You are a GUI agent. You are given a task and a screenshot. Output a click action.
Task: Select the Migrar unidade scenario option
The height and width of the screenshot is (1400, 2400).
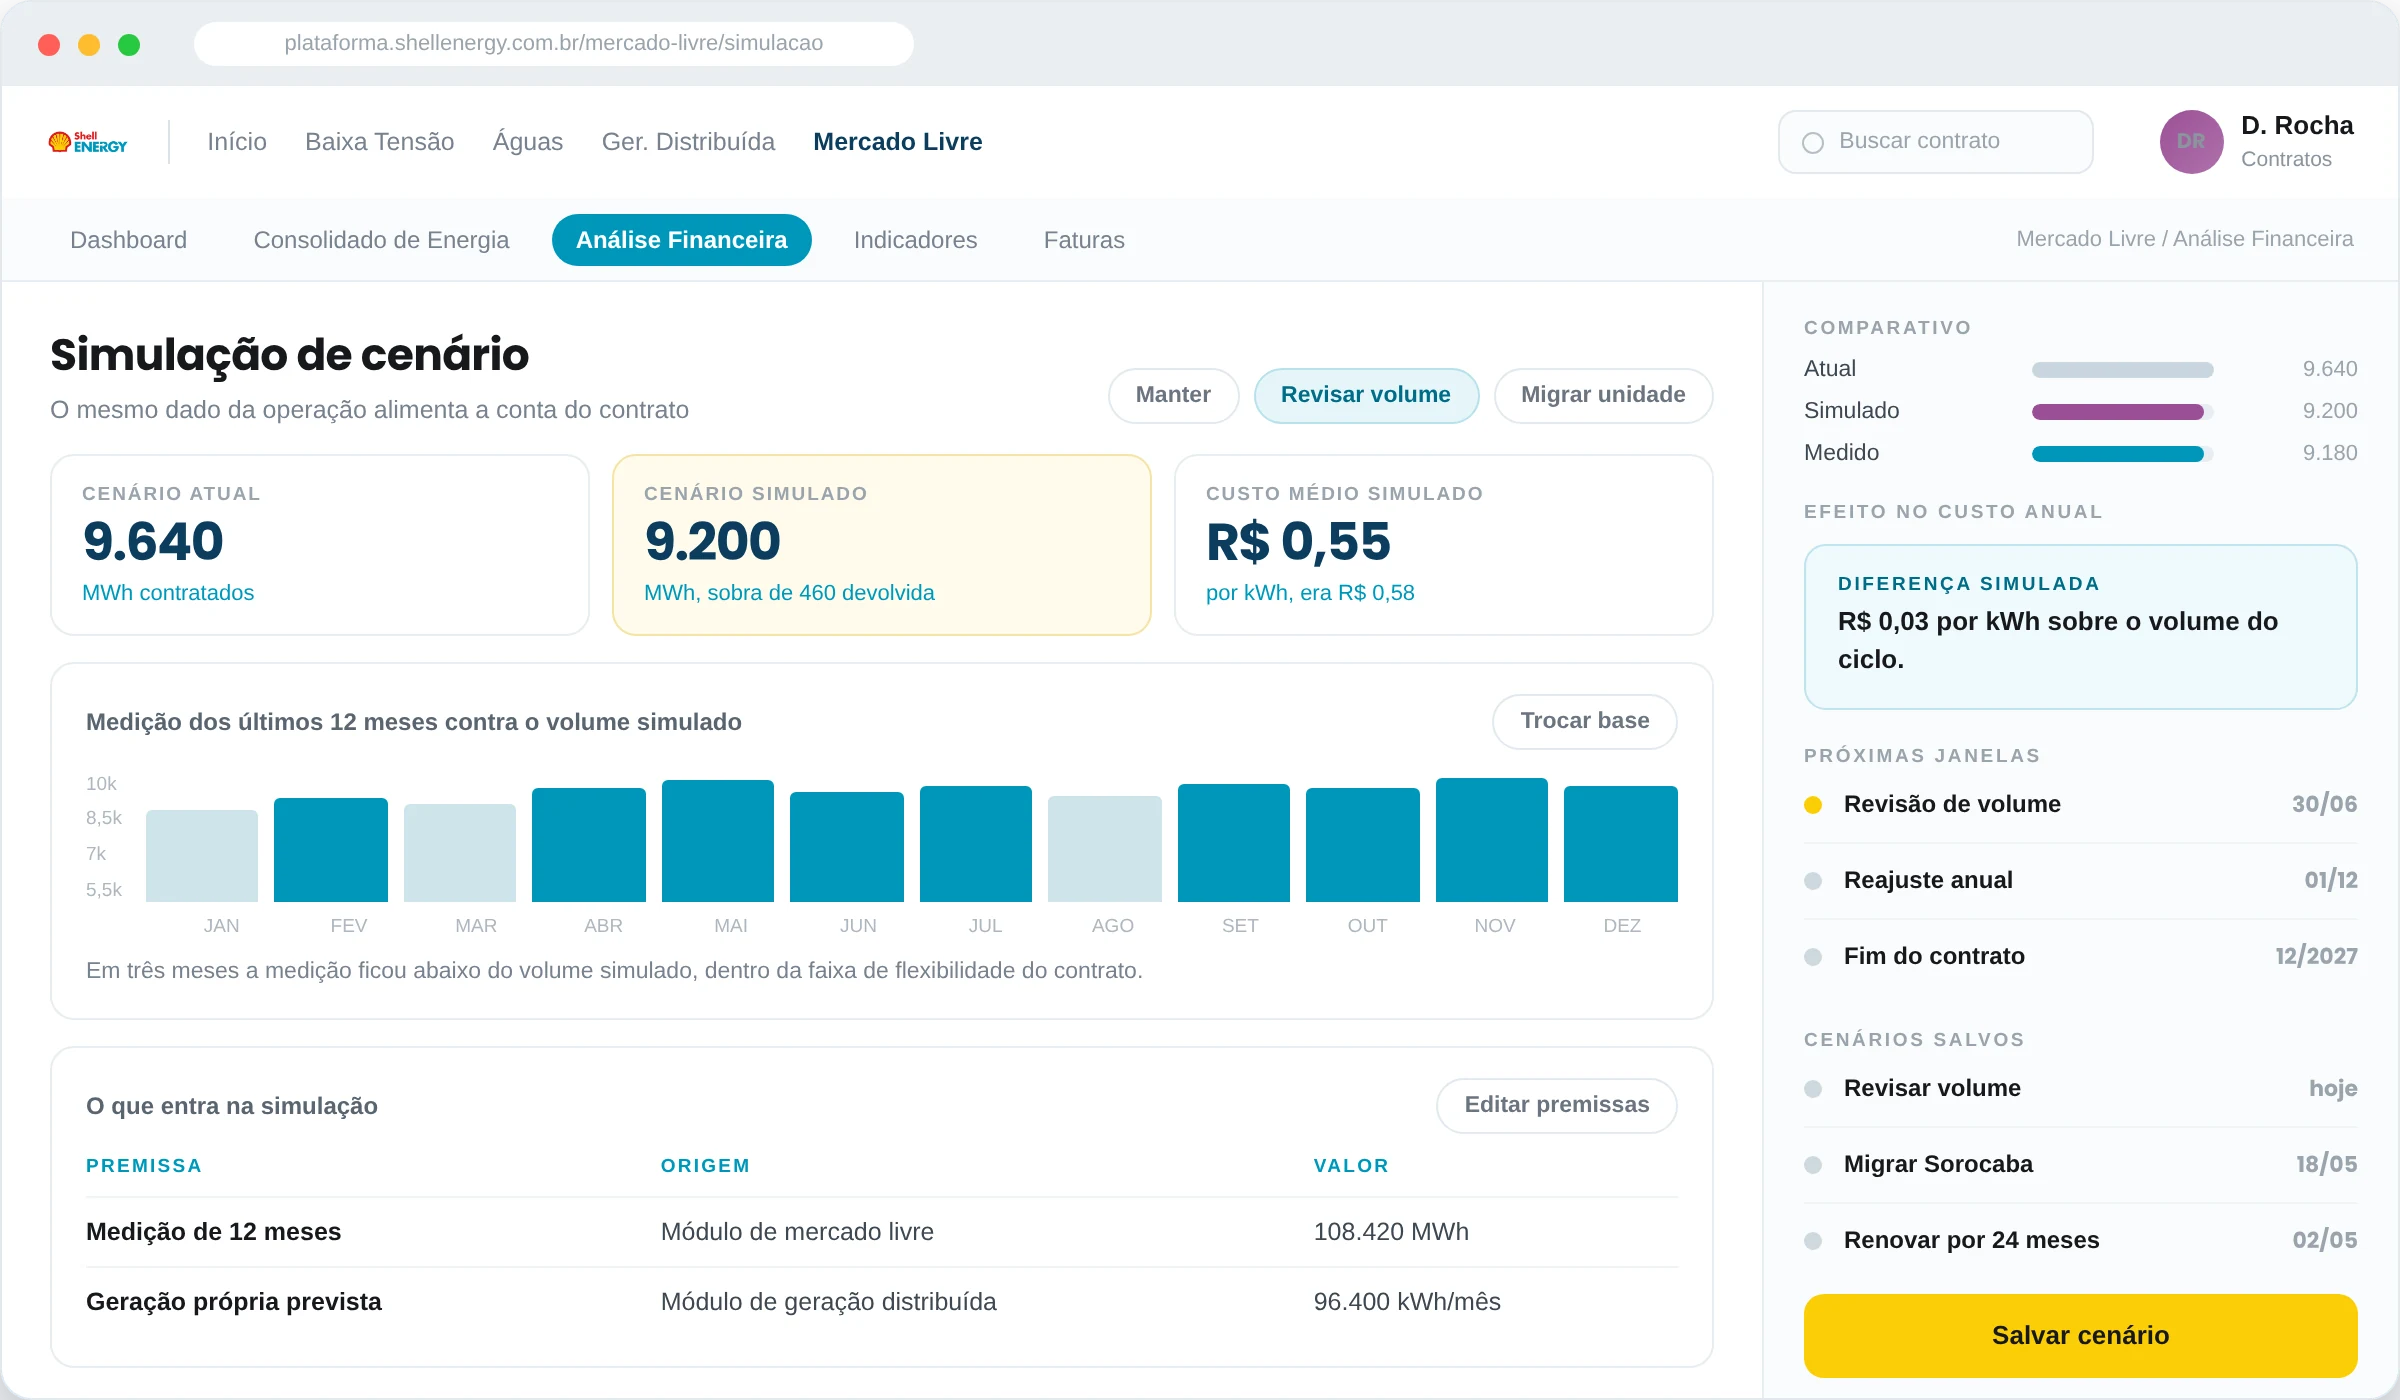(1603, 395)
